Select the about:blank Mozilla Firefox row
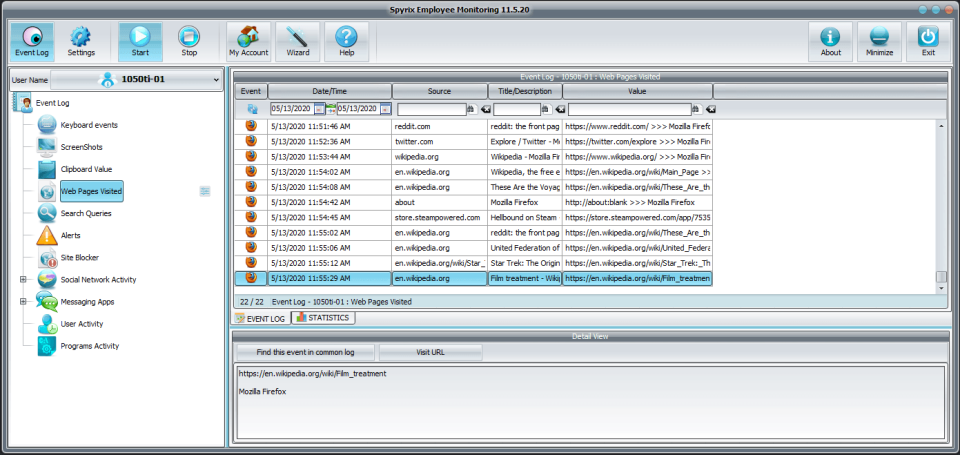The image size is (960, 455). click(x=474, y=202)
